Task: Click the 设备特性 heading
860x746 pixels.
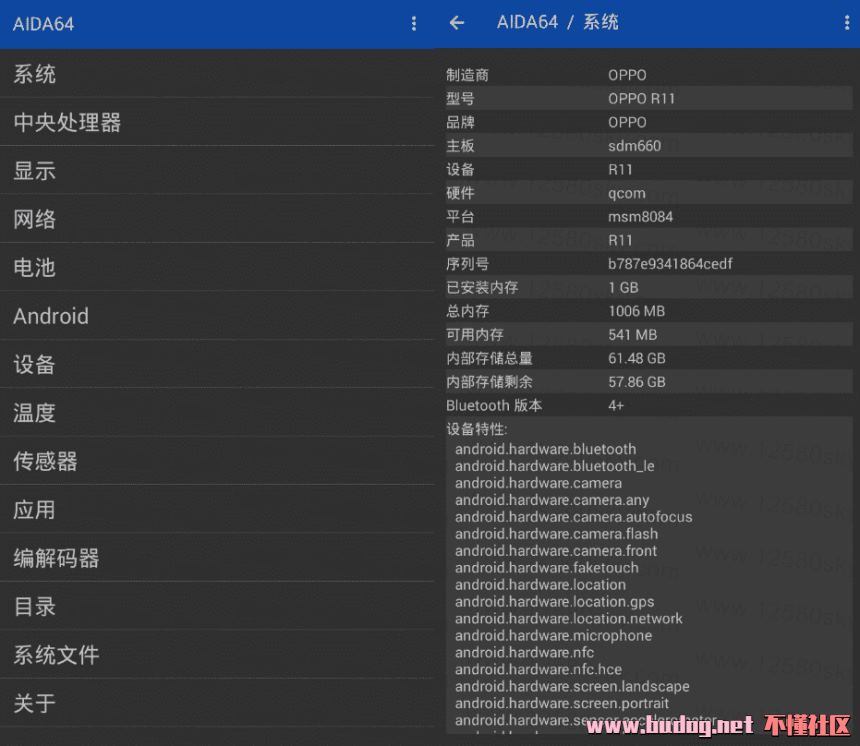Action: click(x=477, y=429)
